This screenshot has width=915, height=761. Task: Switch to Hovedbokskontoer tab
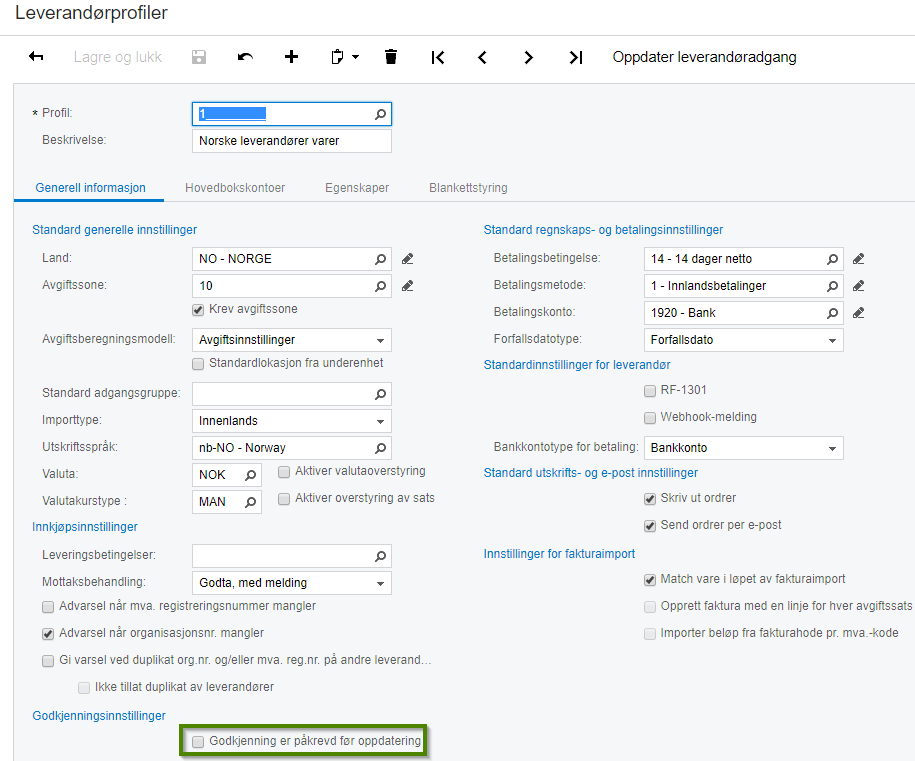(235, 187)
